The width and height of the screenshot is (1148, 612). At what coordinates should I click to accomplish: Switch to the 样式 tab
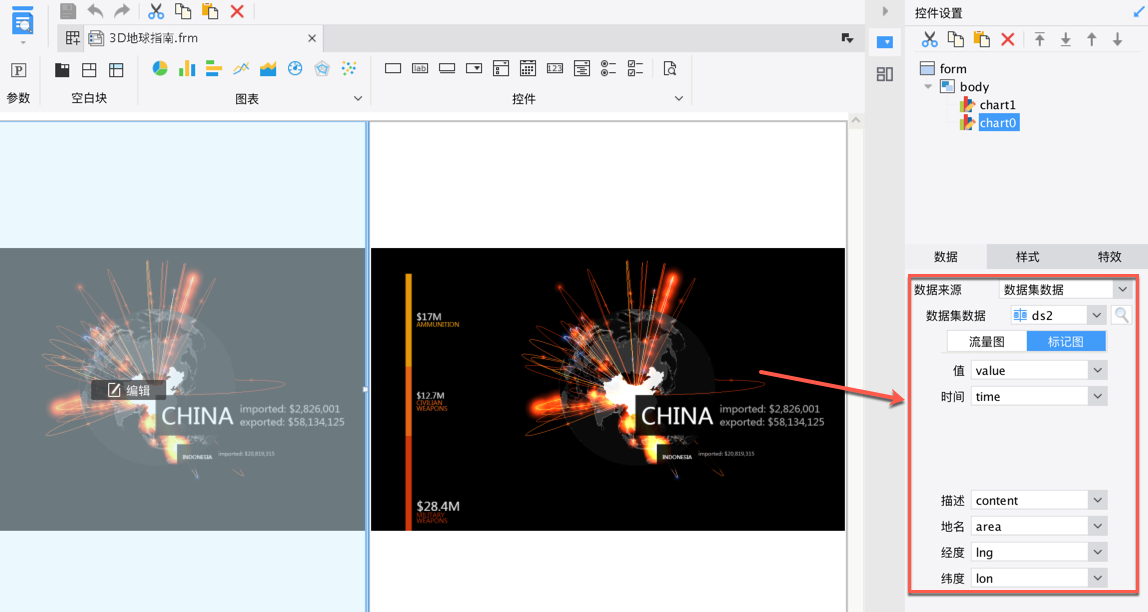1027,256
